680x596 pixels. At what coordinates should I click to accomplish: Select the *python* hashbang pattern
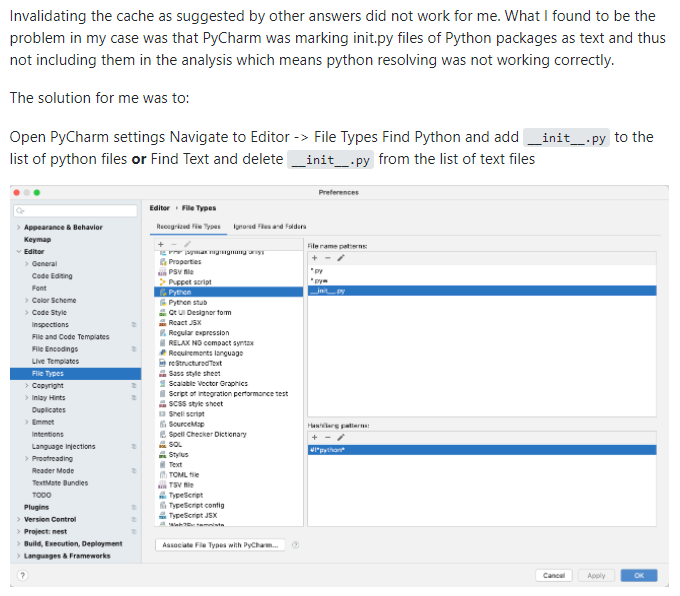(482, 450)
